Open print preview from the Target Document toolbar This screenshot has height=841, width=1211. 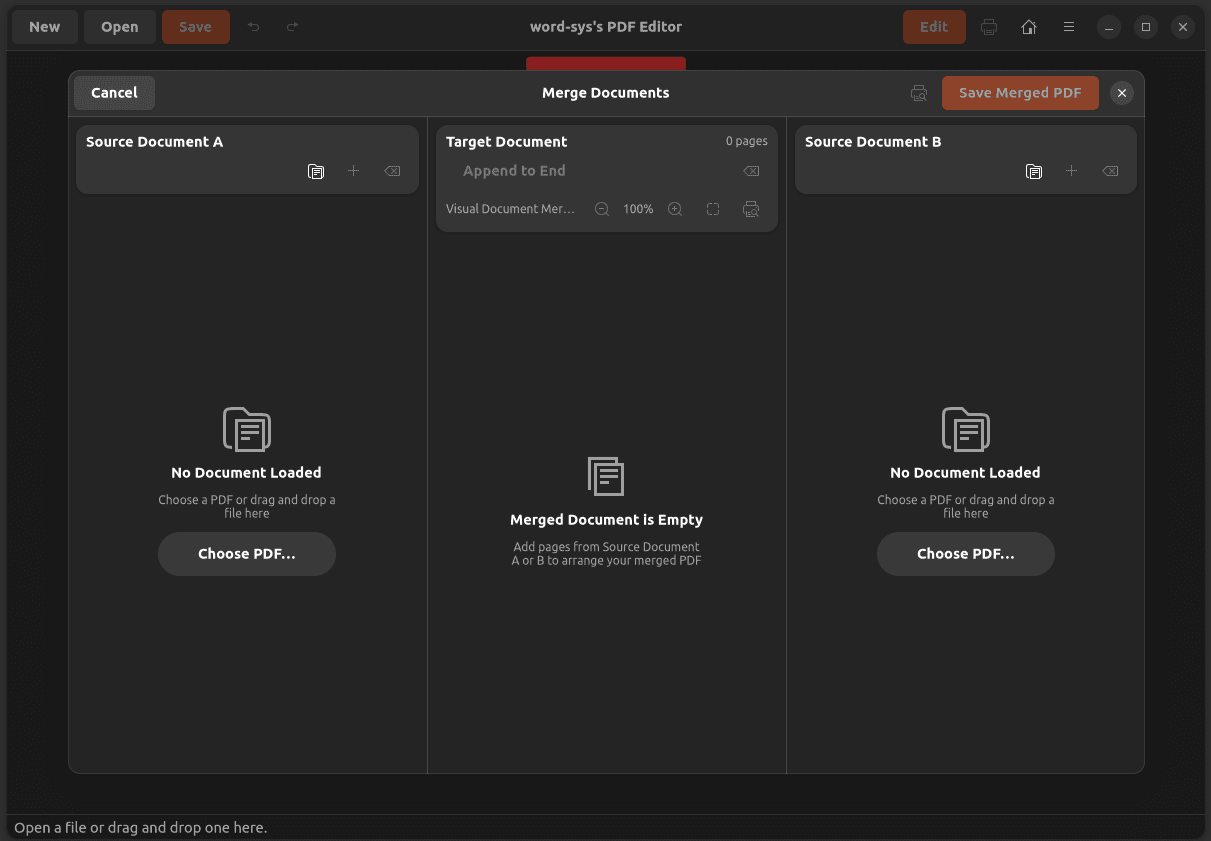tap(751, 209)
